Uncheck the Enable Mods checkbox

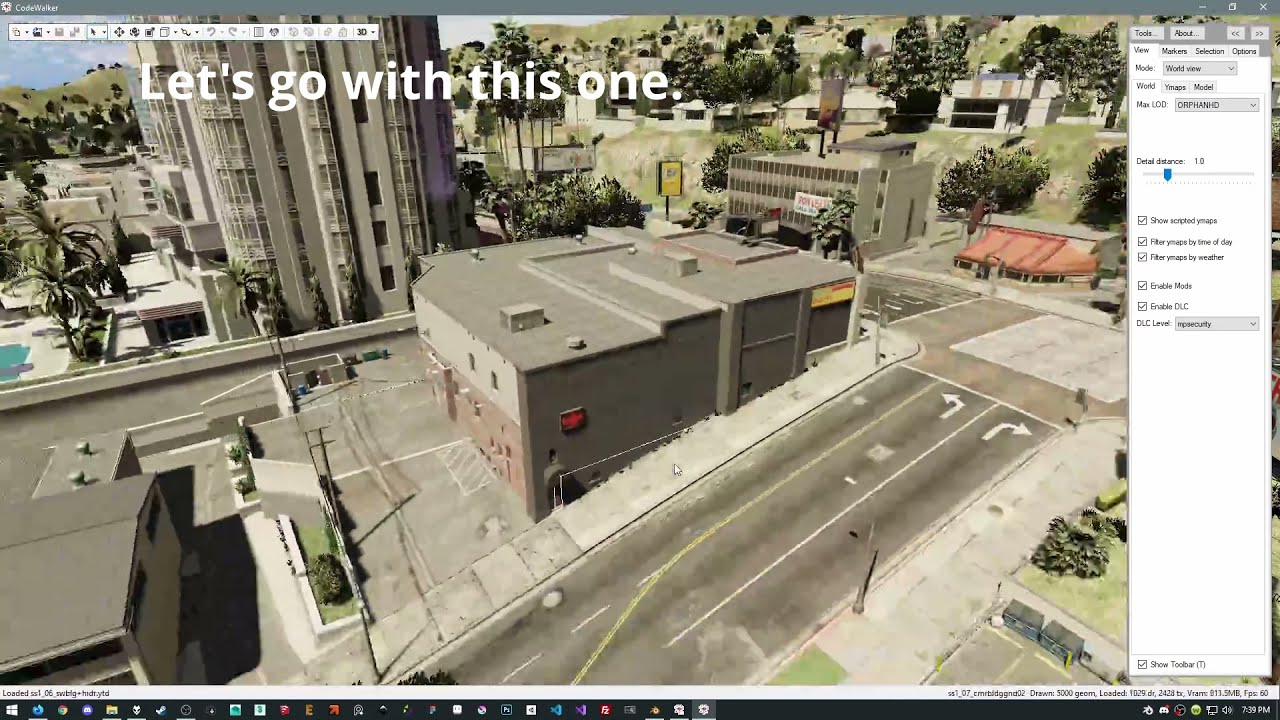point(1142,286)
